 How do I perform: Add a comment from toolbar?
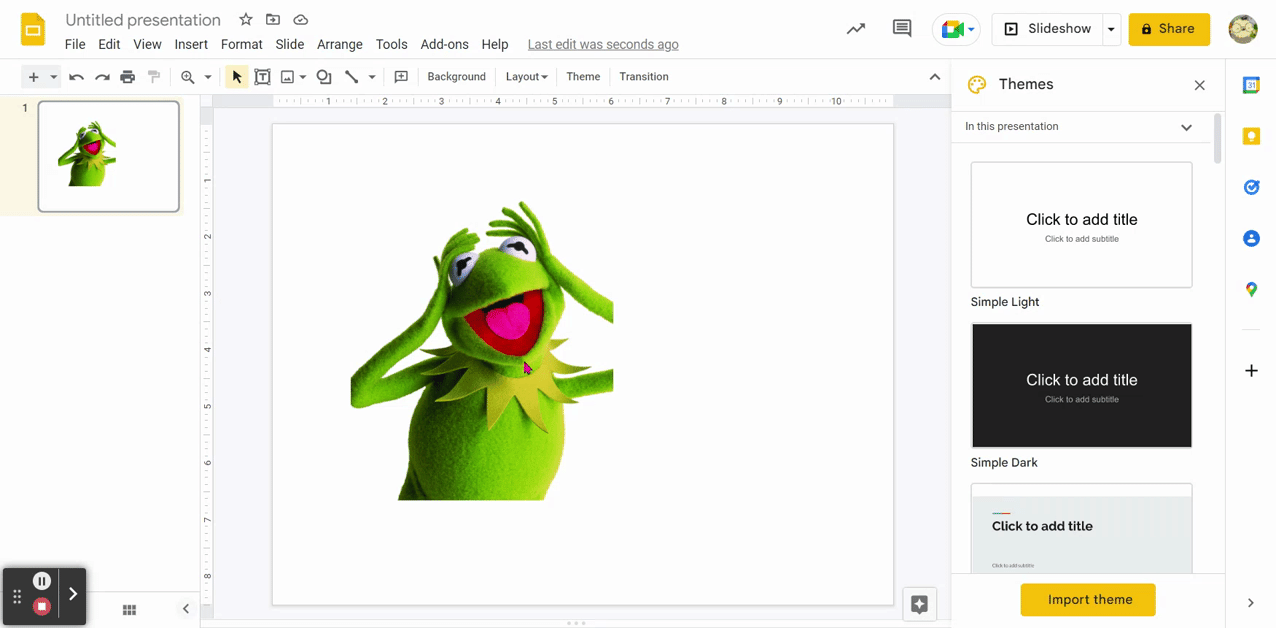[x=401, y=77]
